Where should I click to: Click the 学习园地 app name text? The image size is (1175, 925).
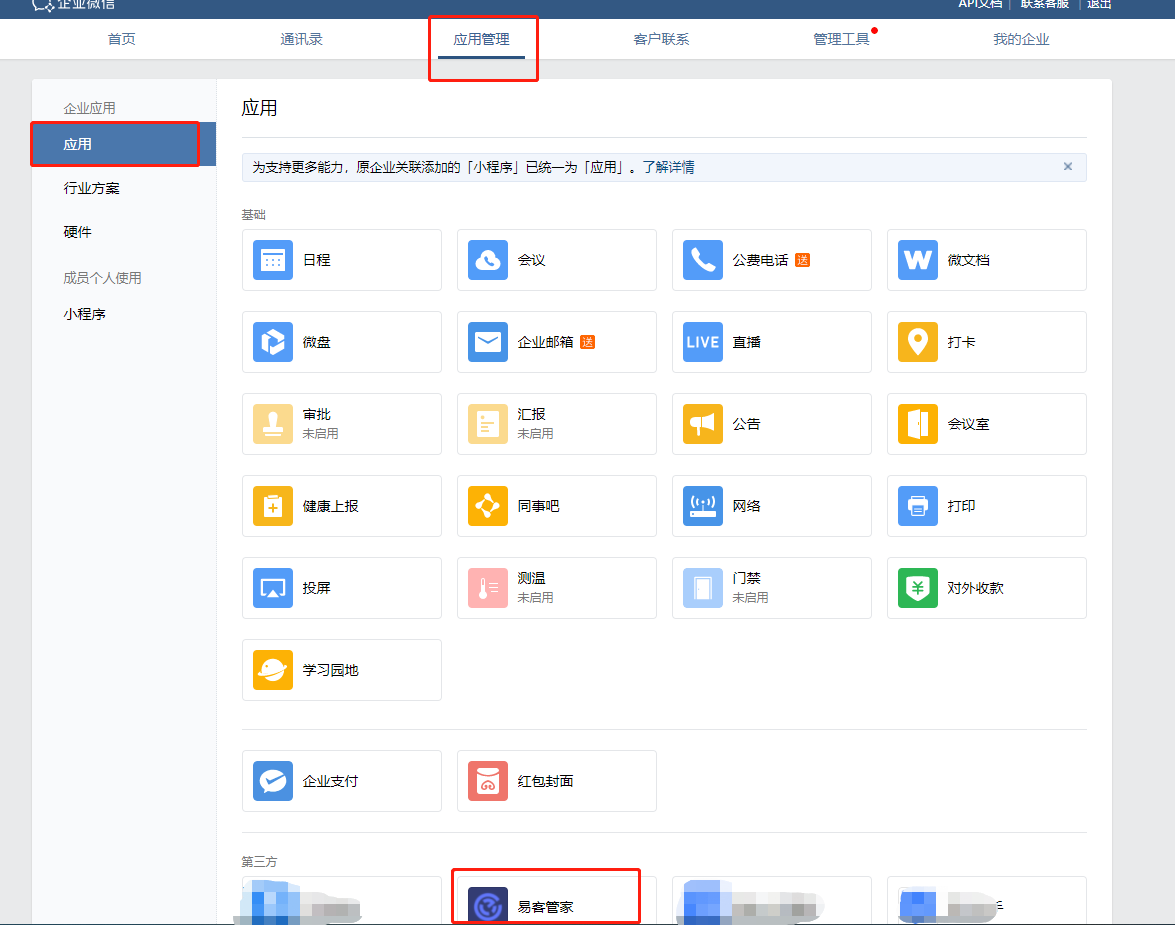coord(330,669)
